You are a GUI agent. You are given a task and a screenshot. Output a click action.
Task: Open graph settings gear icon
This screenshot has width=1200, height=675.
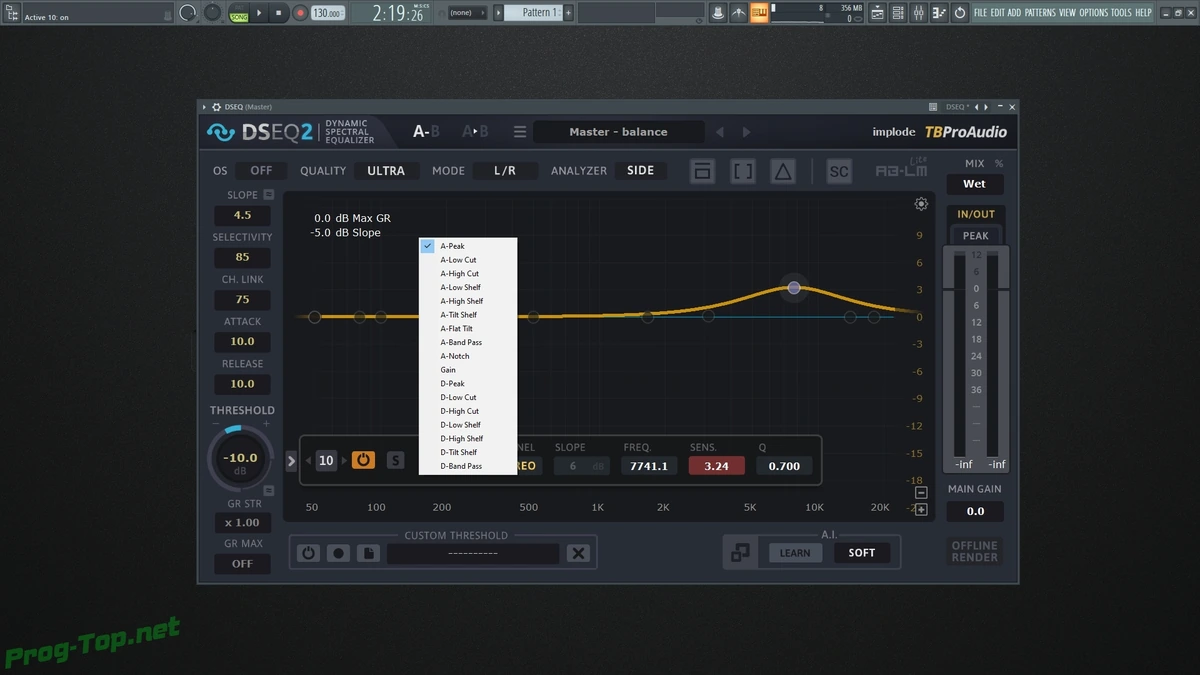point(921,204)
